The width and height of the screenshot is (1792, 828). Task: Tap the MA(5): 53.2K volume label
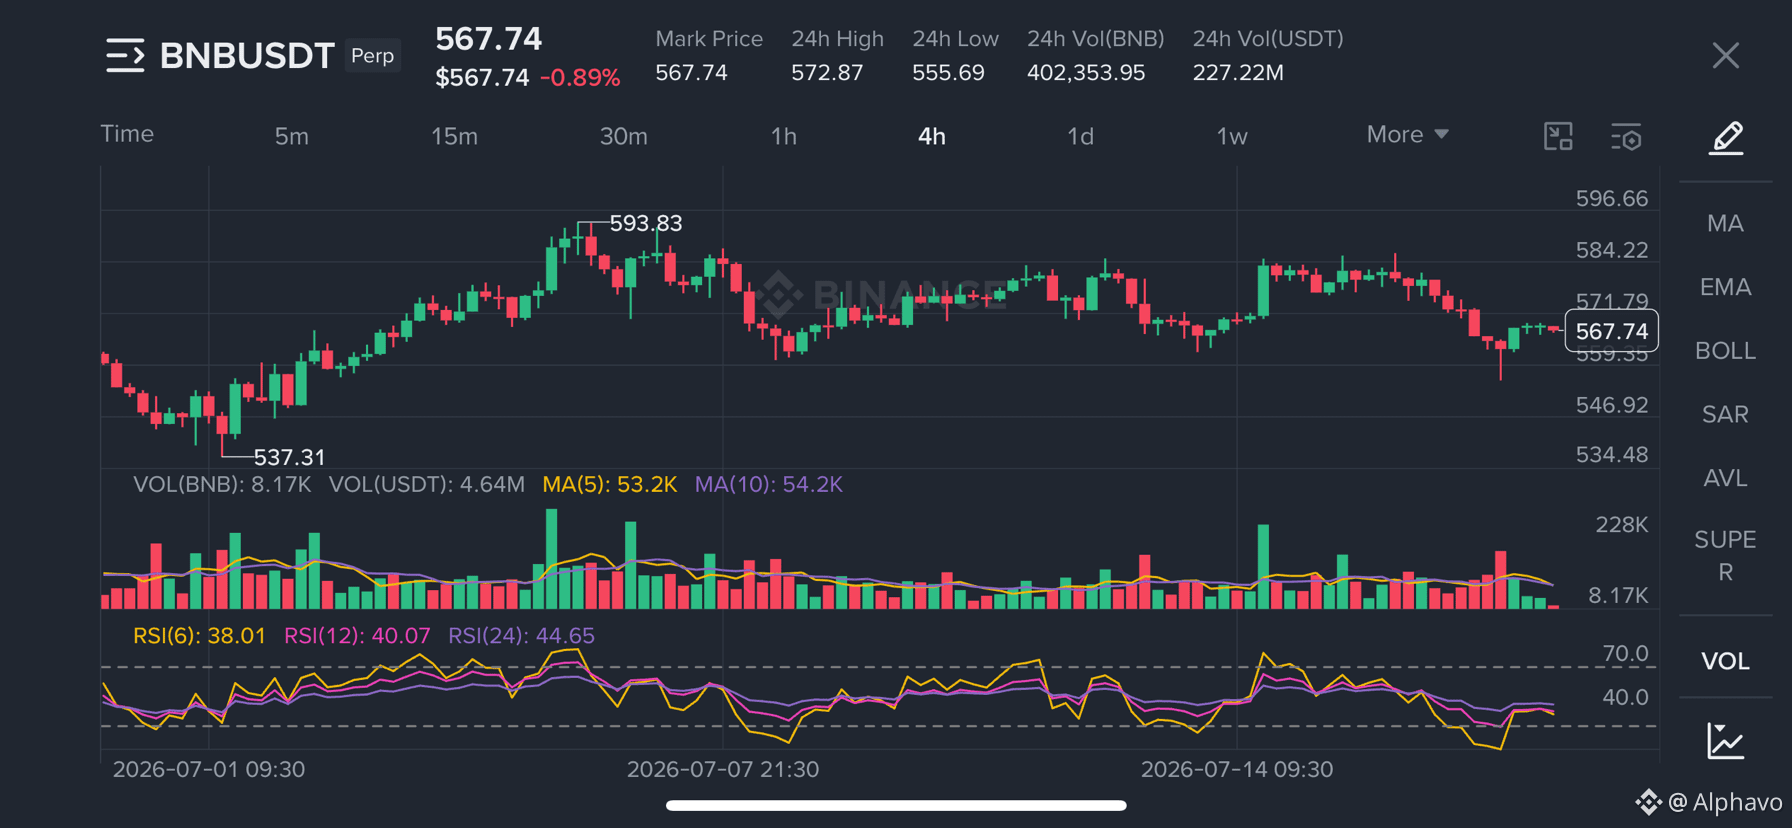(610, 484)
